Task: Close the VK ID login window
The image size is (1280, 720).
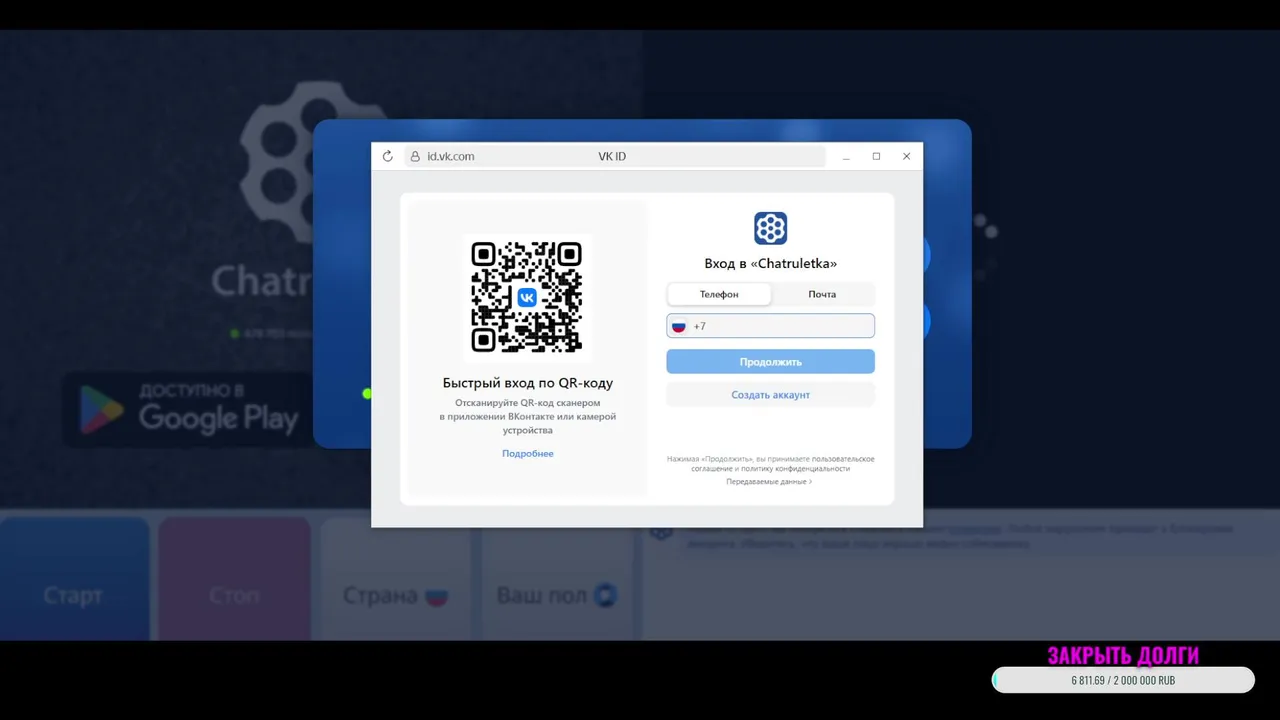Action: 907,156
